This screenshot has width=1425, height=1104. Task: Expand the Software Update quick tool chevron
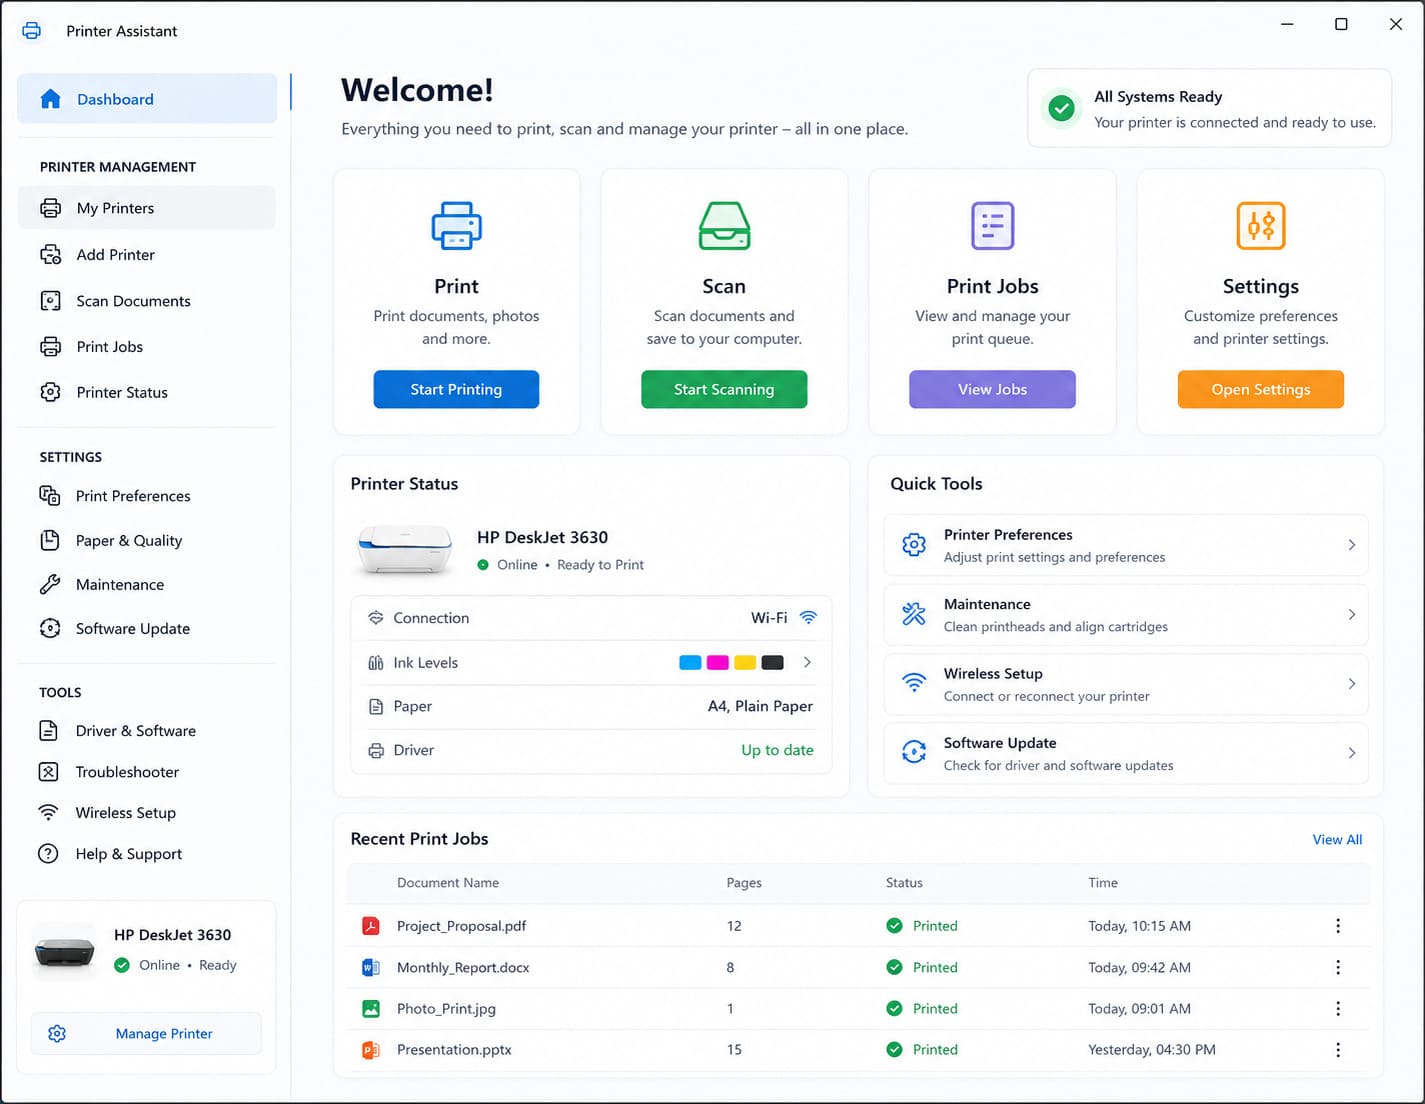point(1351,753)
